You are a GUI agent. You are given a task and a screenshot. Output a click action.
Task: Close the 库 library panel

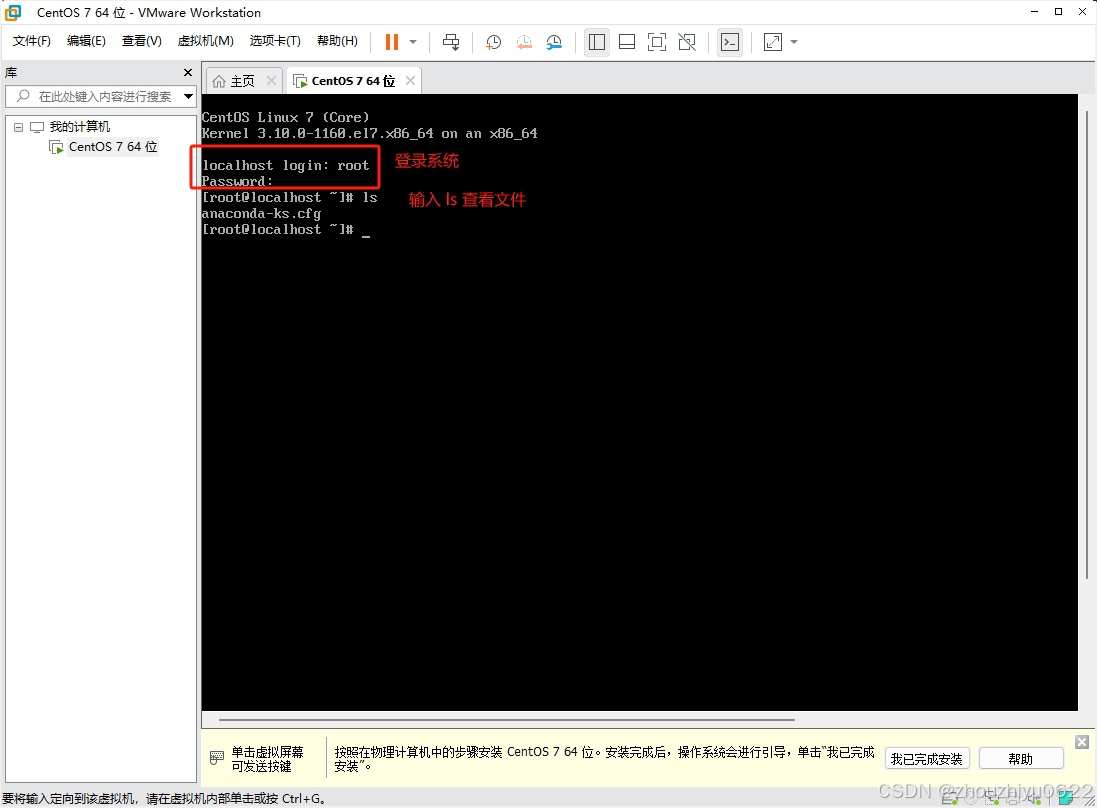coord(187,73)
